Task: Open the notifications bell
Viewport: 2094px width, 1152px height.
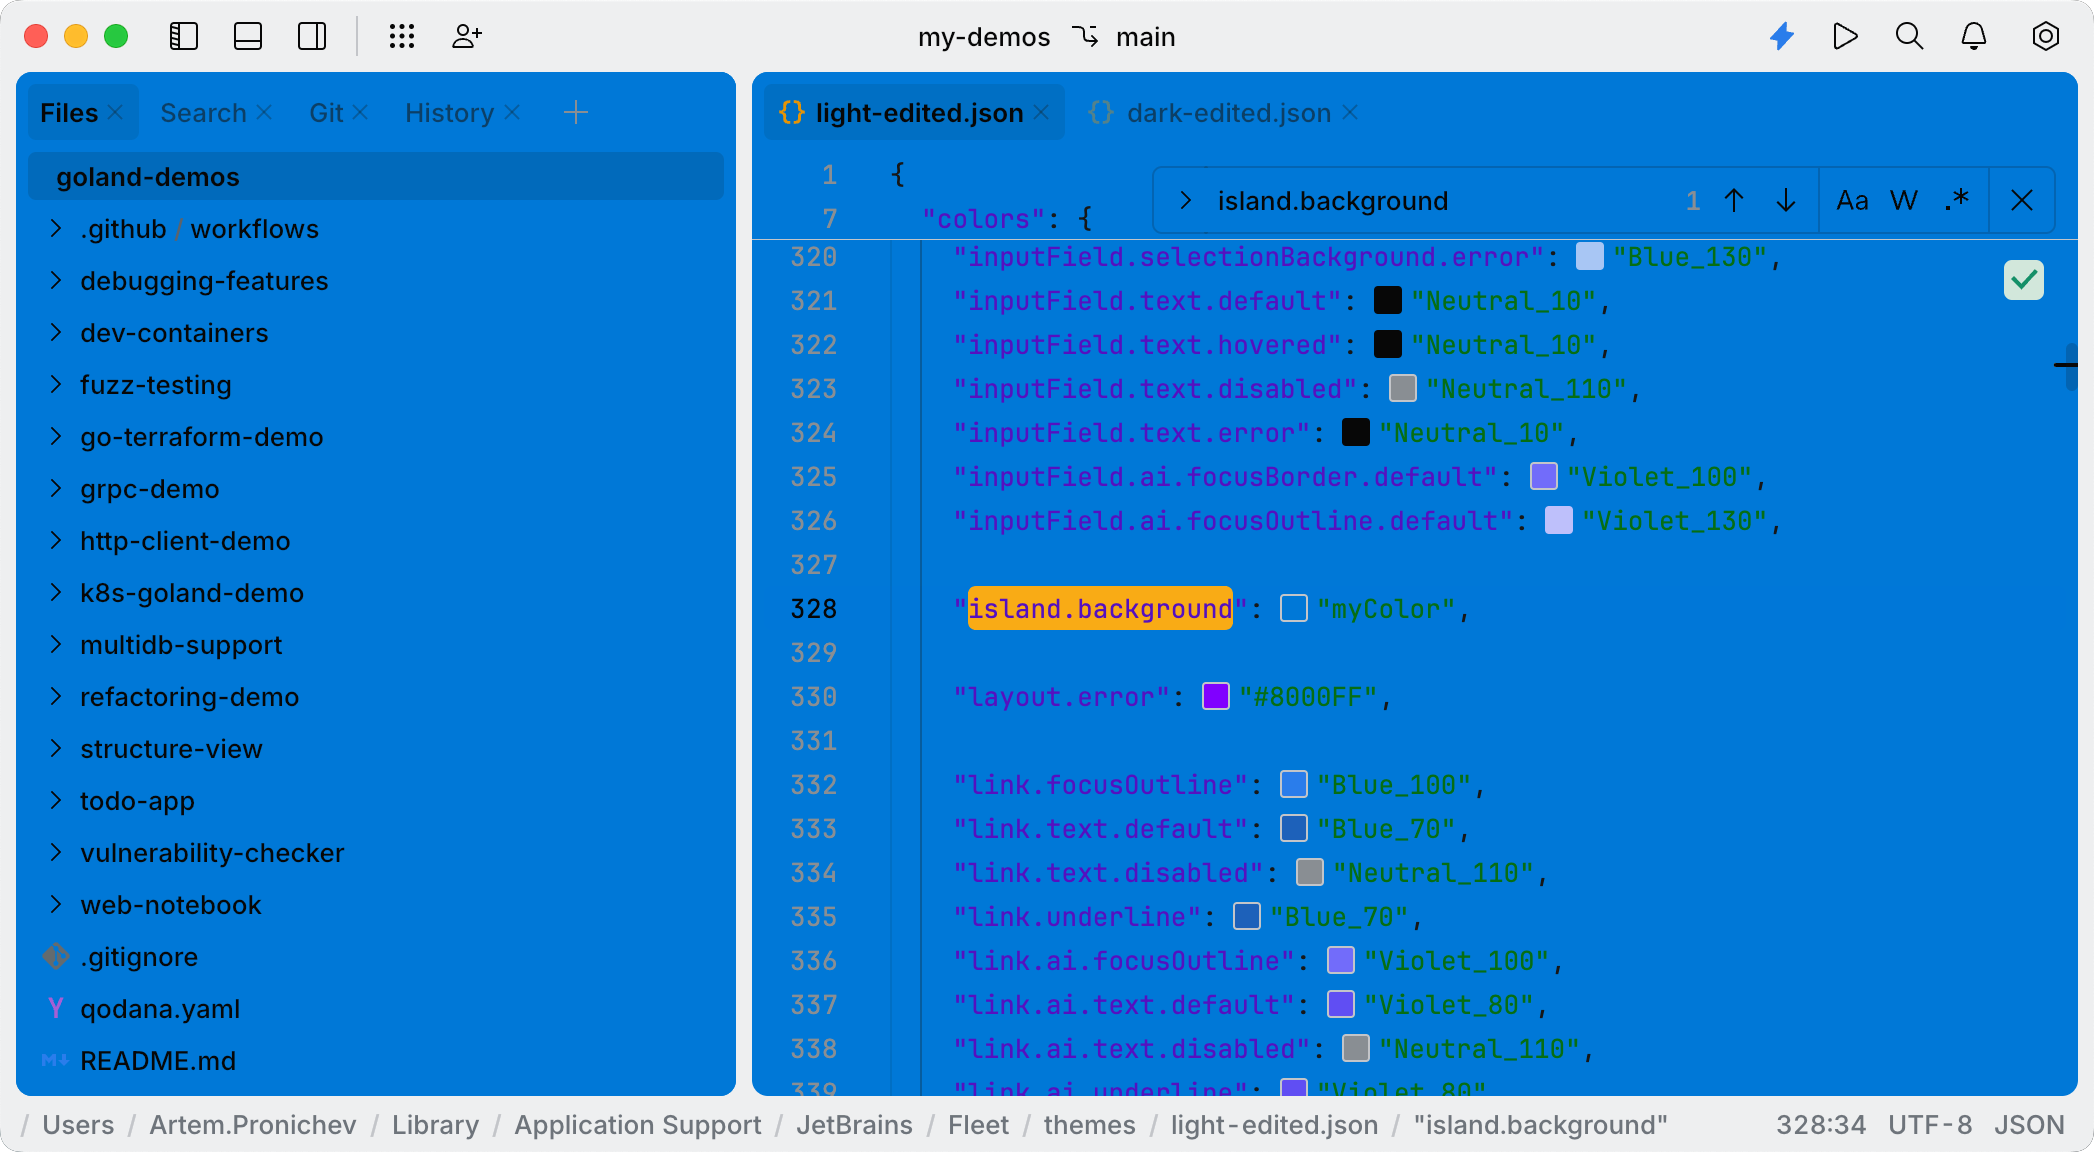Action: (1973, 37)
